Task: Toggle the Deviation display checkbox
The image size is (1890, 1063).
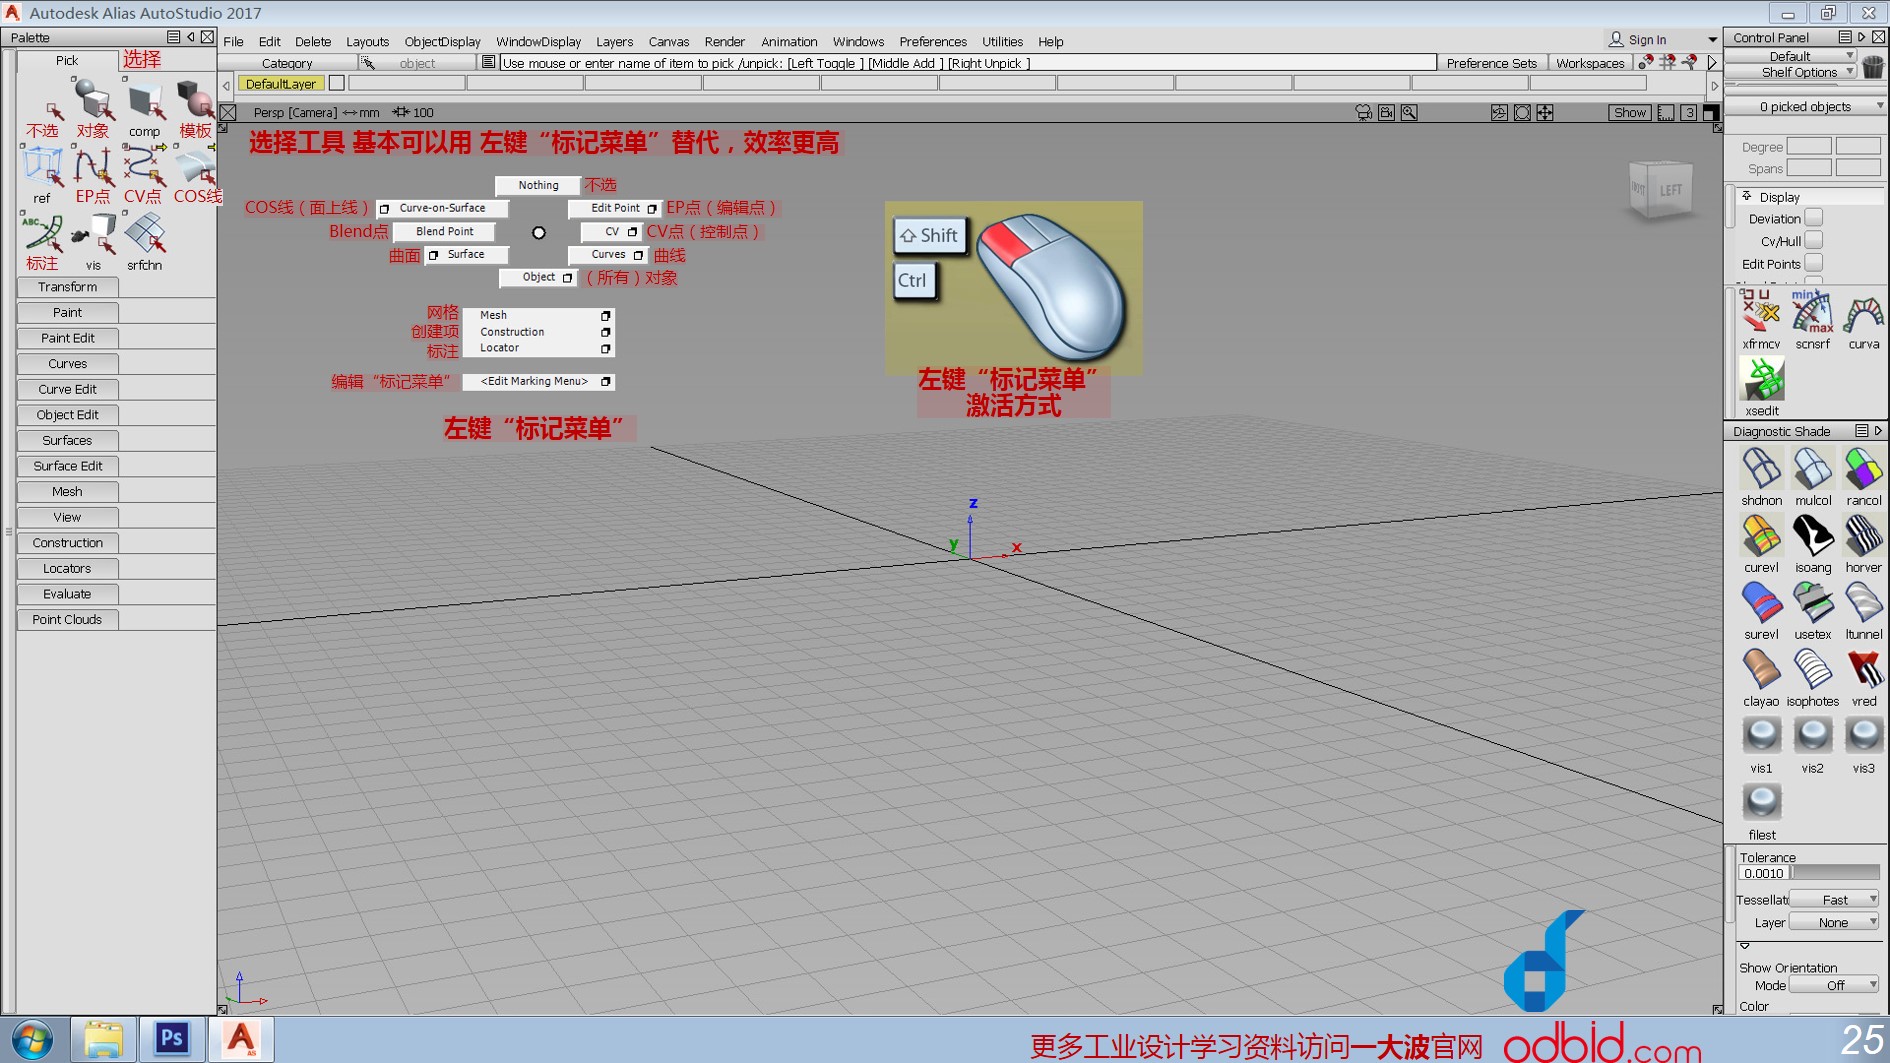Action: pos(1813,218)
